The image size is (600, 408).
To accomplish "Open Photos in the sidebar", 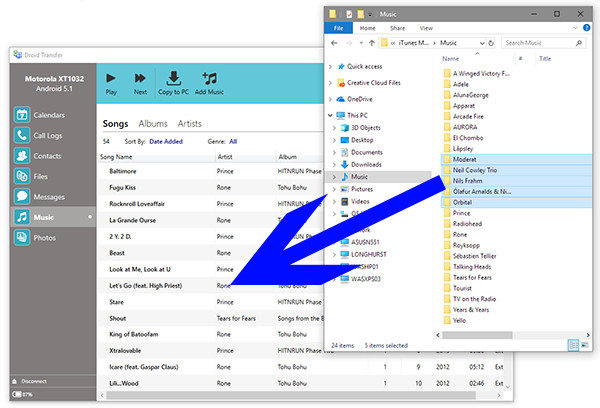I will pos(53,238).
